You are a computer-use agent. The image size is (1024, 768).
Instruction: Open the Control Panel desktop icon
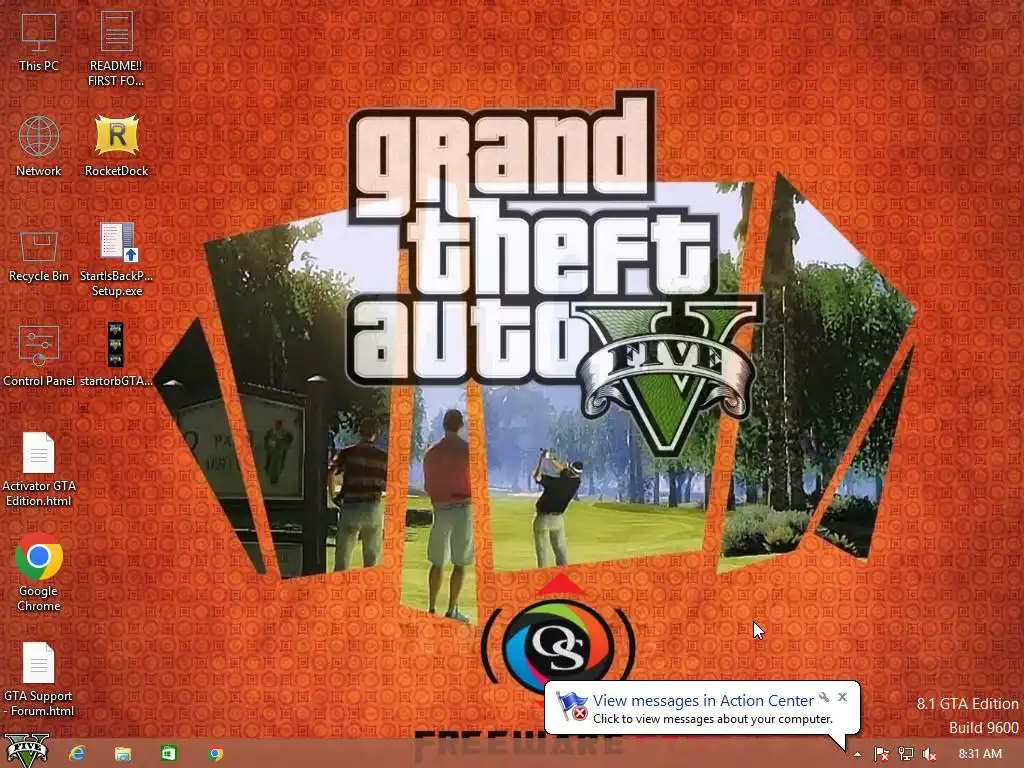point(39,356)
